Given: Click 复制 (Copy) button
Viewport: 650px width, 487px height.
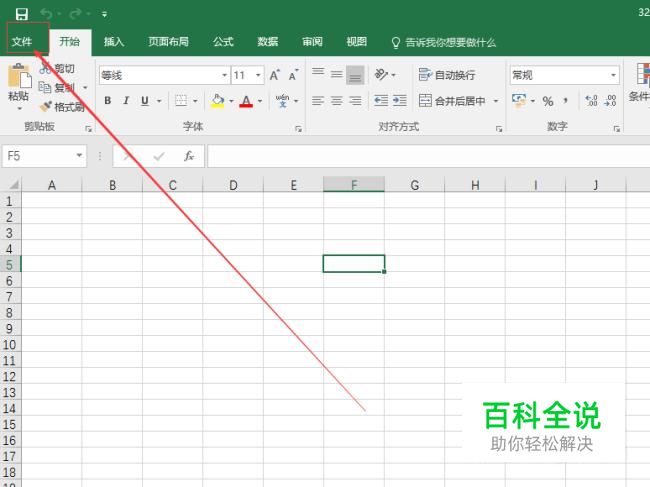Looking at the screenshot, I should [57, 87].
